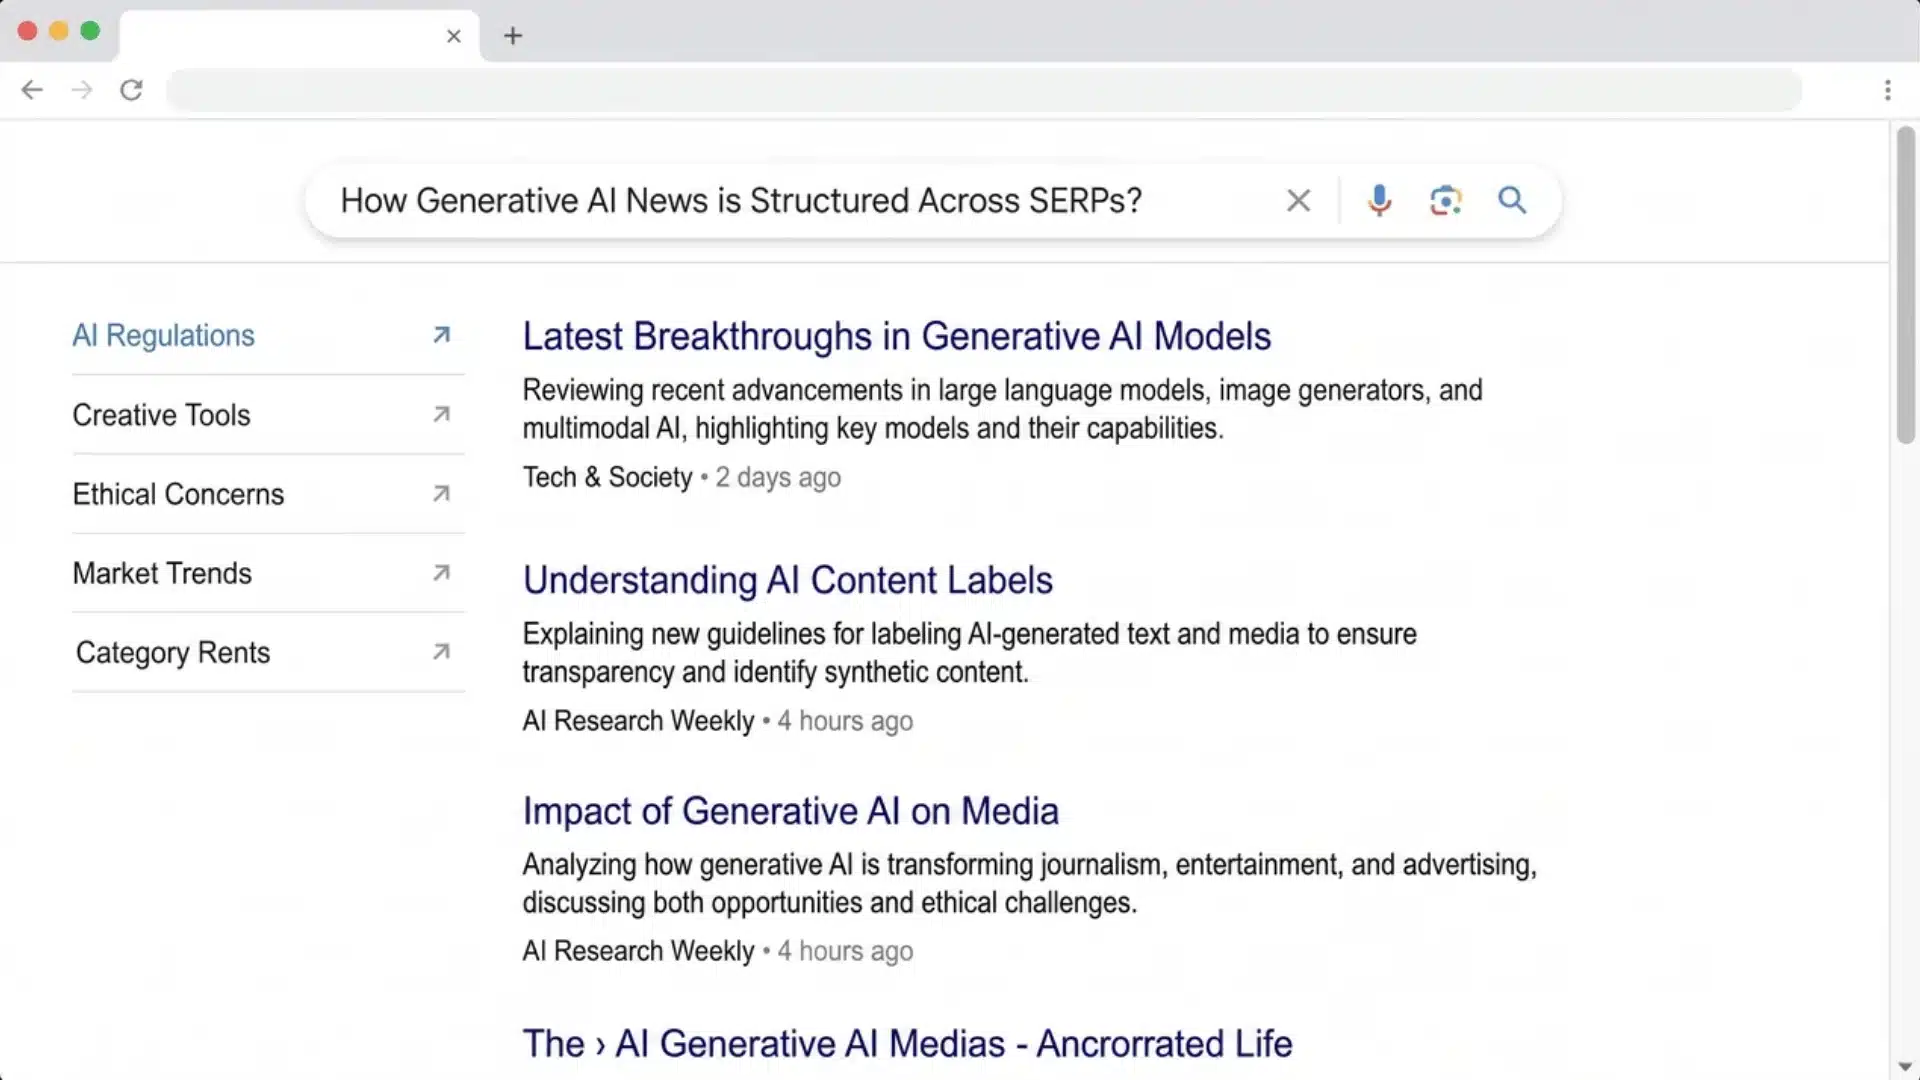1920x1080 pixels.
Task: Click the AI Content Labels description snippet
Action: pyautogui.click(x=969, y=653)
